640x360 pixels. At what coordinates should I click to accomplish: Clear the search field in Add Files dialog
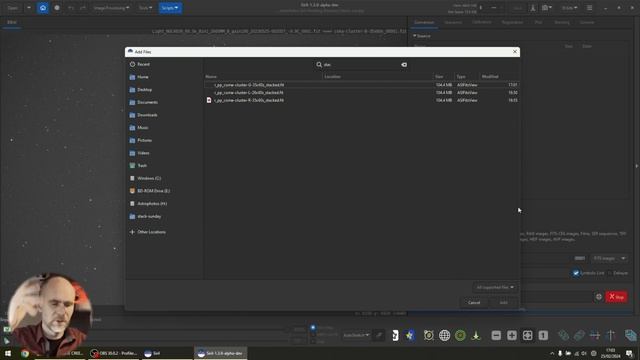pos(404,64)
